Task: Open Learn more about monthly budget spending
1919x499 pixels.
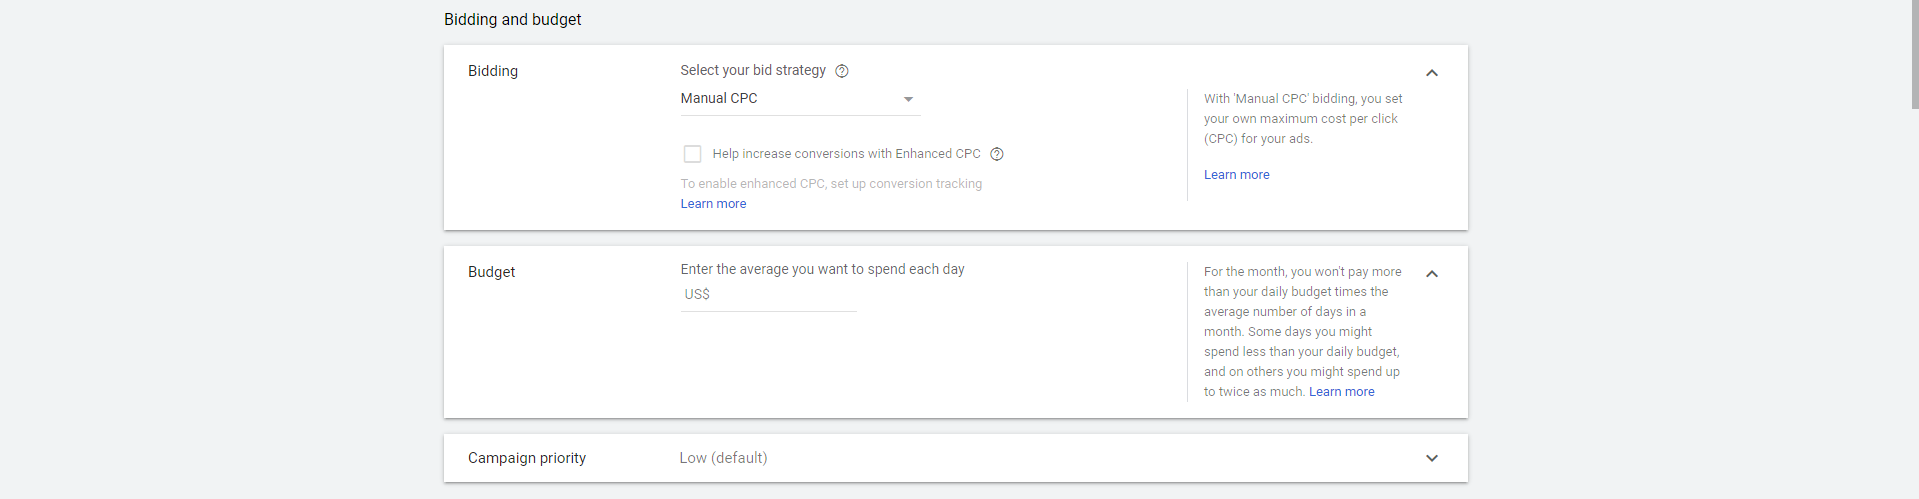Action: [x=1341, y=392]
